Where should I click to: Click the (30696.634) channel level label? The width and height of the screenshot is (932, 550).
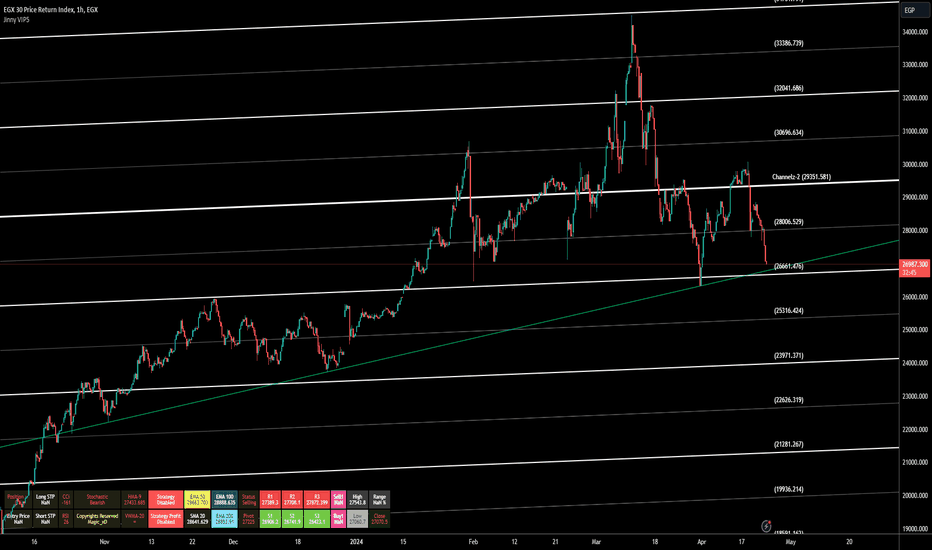tap(788, 133)
